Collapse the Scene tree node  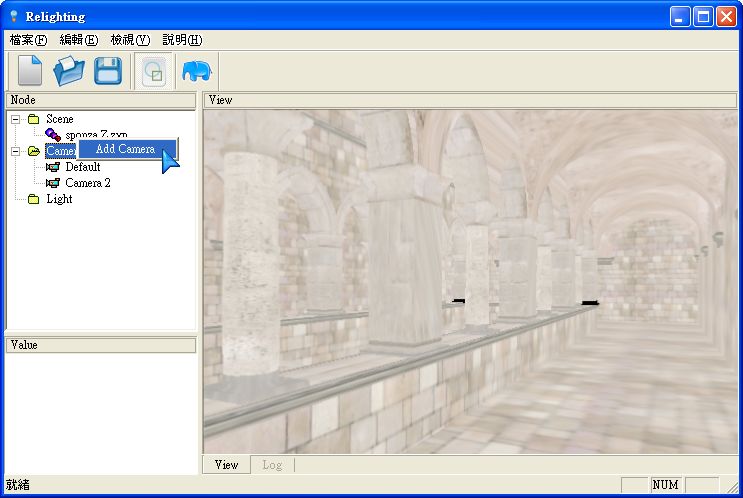coord(16,119)
